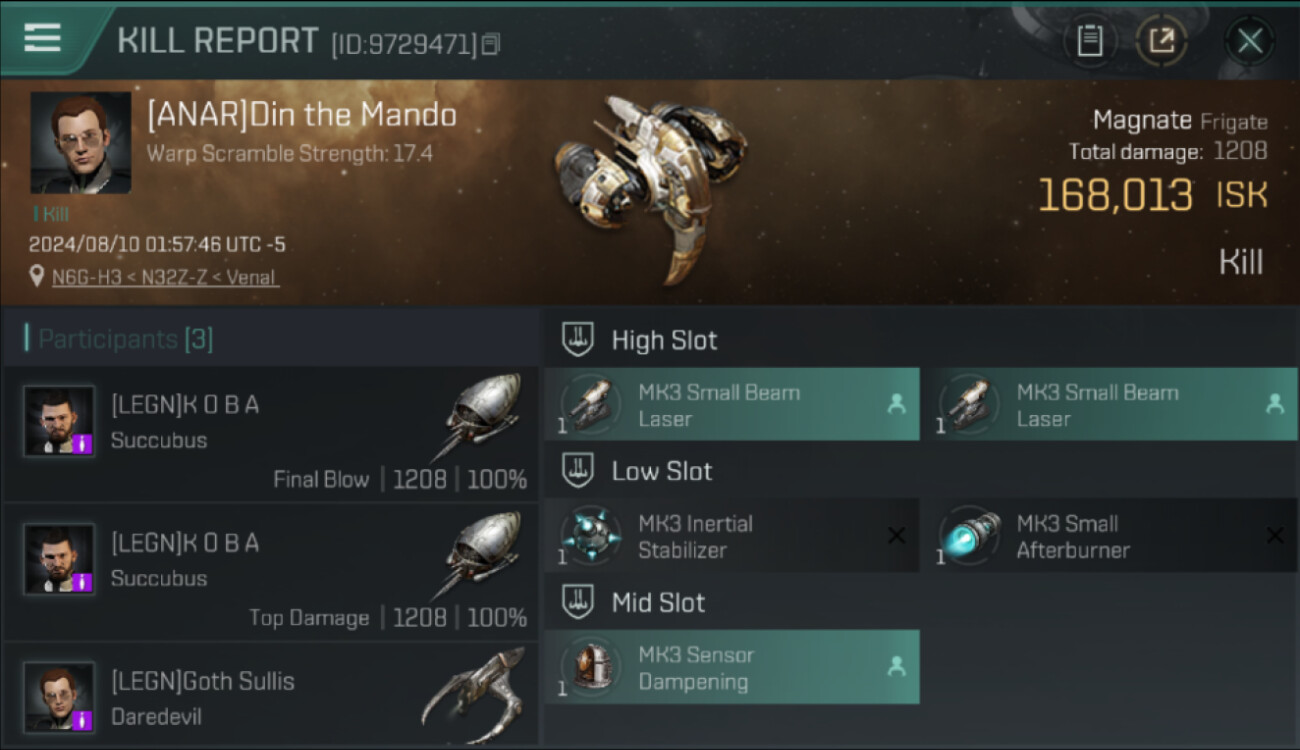Click the share export icon
The height and width of the screenshot is (750, 1300).
(1161, 41)
